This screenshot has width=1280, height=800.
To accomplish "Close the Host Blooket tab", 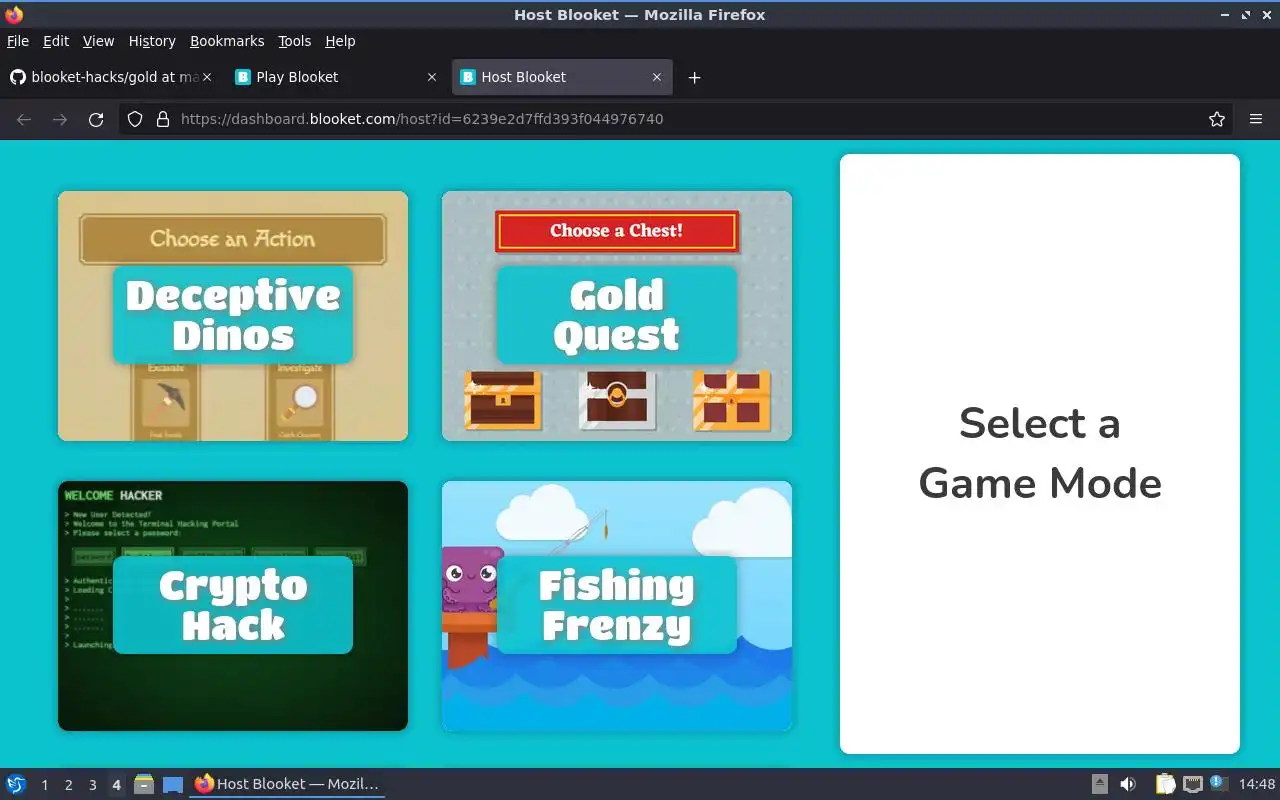I will click(x=657, y=77).
